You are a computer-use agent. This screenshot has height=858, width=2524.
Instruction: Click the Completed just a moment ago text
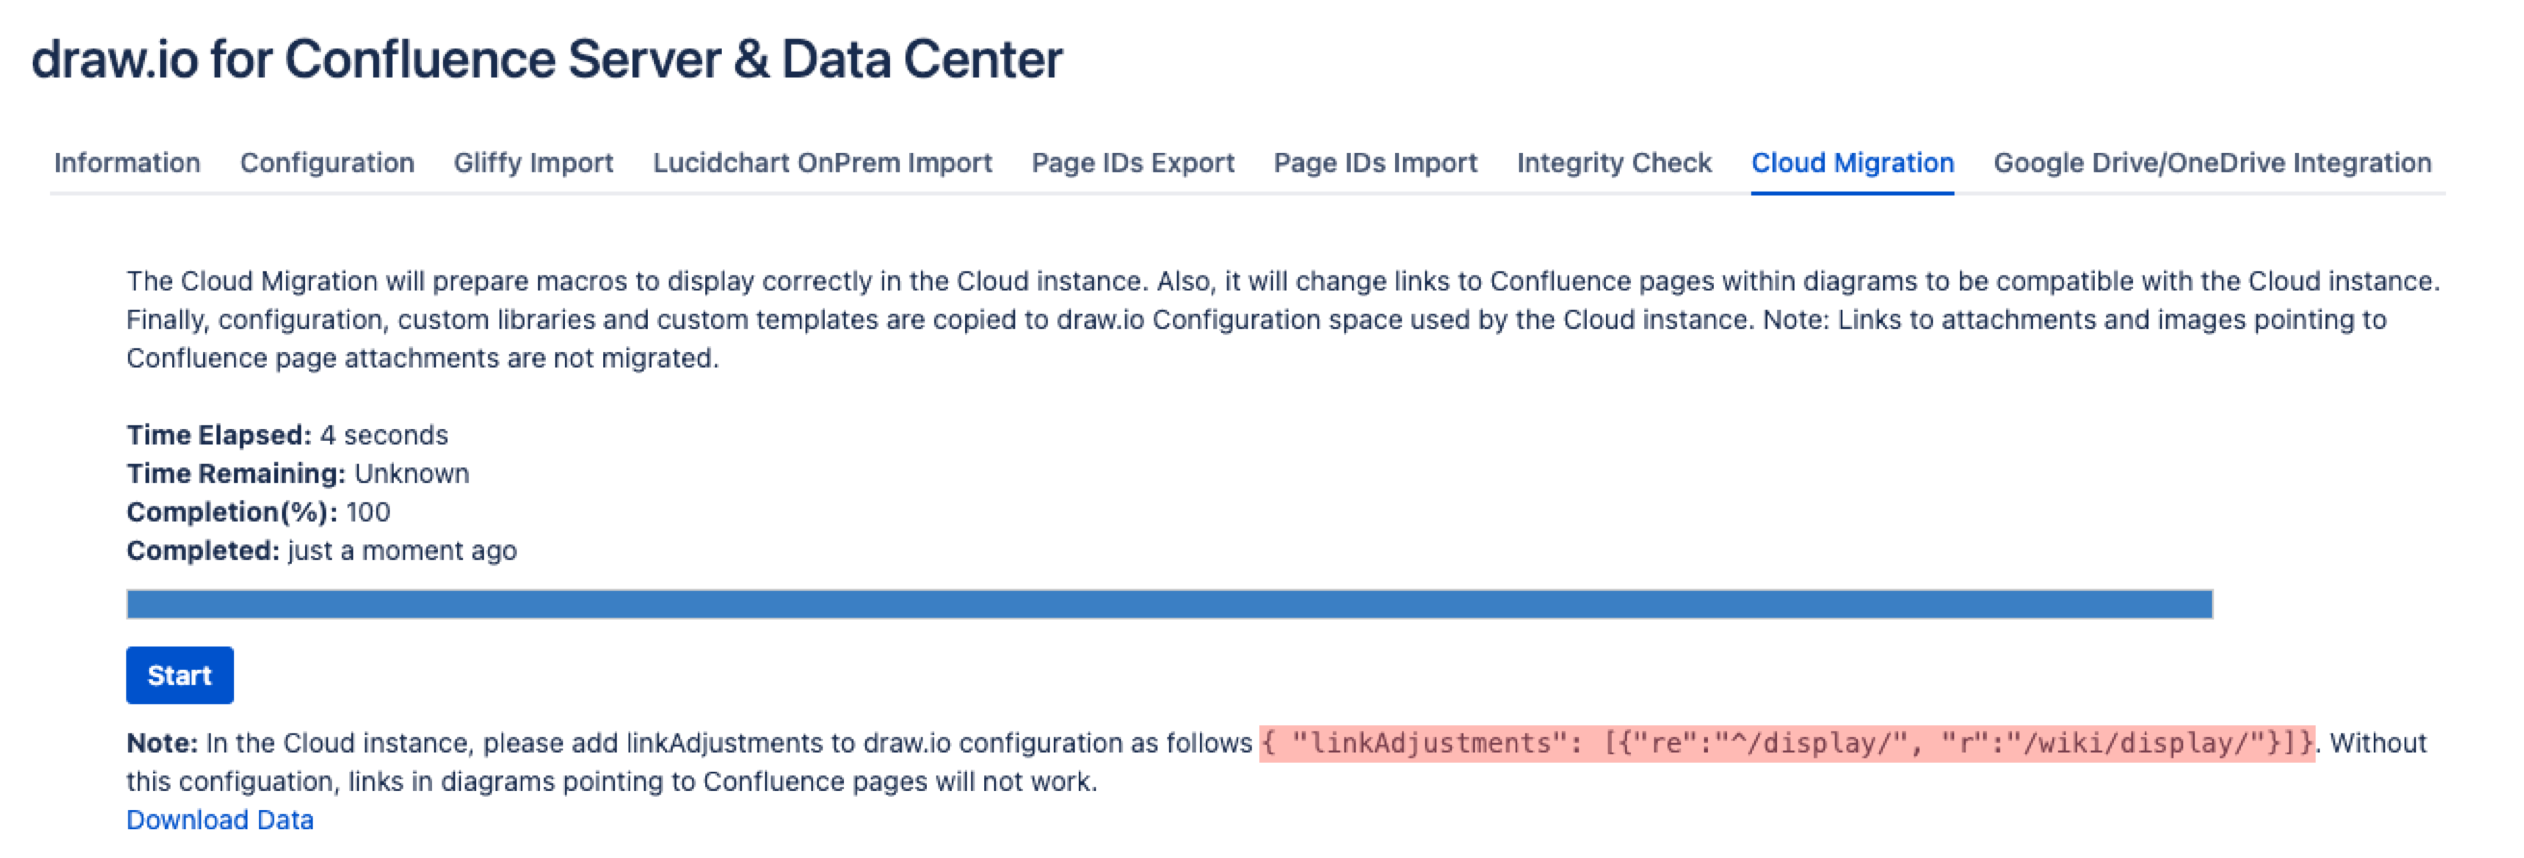point(322,550)
